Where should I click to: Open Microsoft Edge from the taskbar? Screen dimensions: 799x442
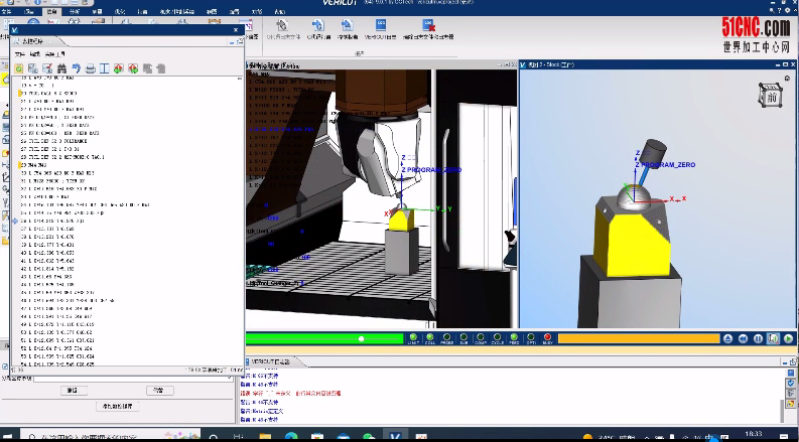pos(291,436)
